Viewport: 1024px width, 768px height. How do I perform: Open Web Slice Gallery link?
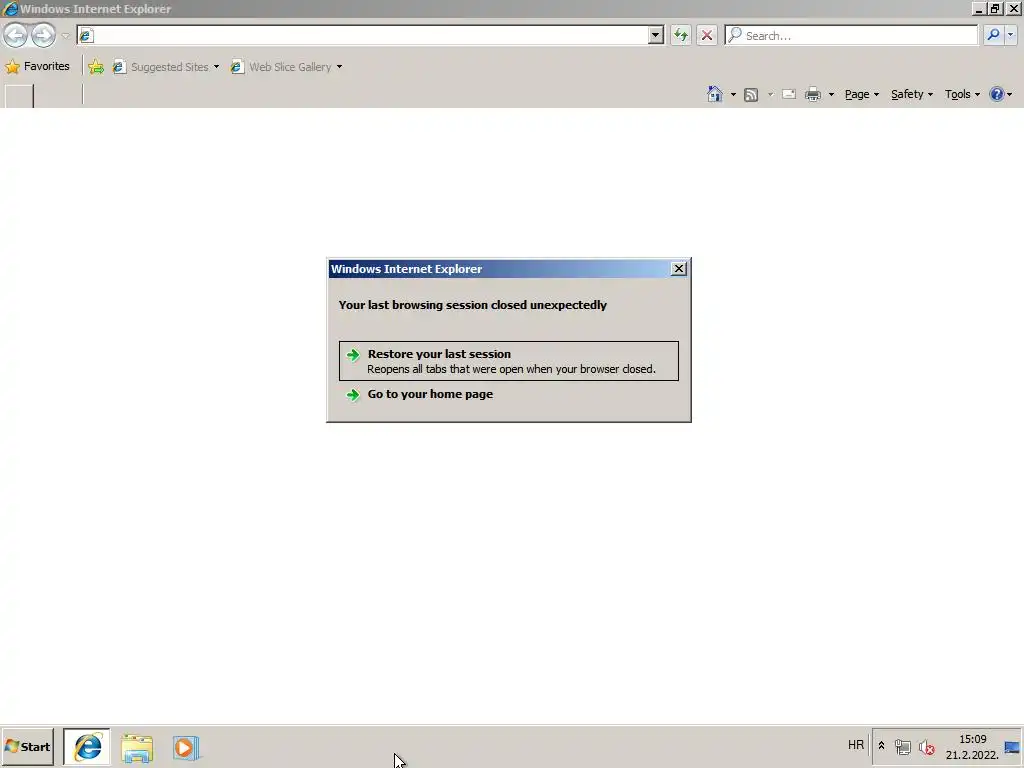[x=281, y=67]
